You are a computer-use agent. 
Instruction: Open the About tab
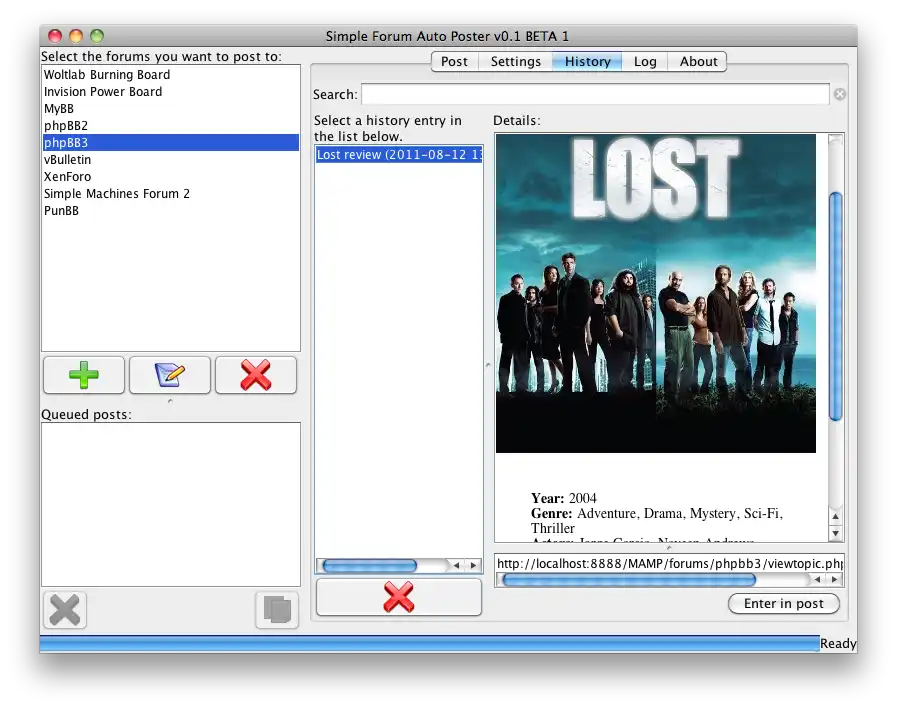(x=698, y=62)
